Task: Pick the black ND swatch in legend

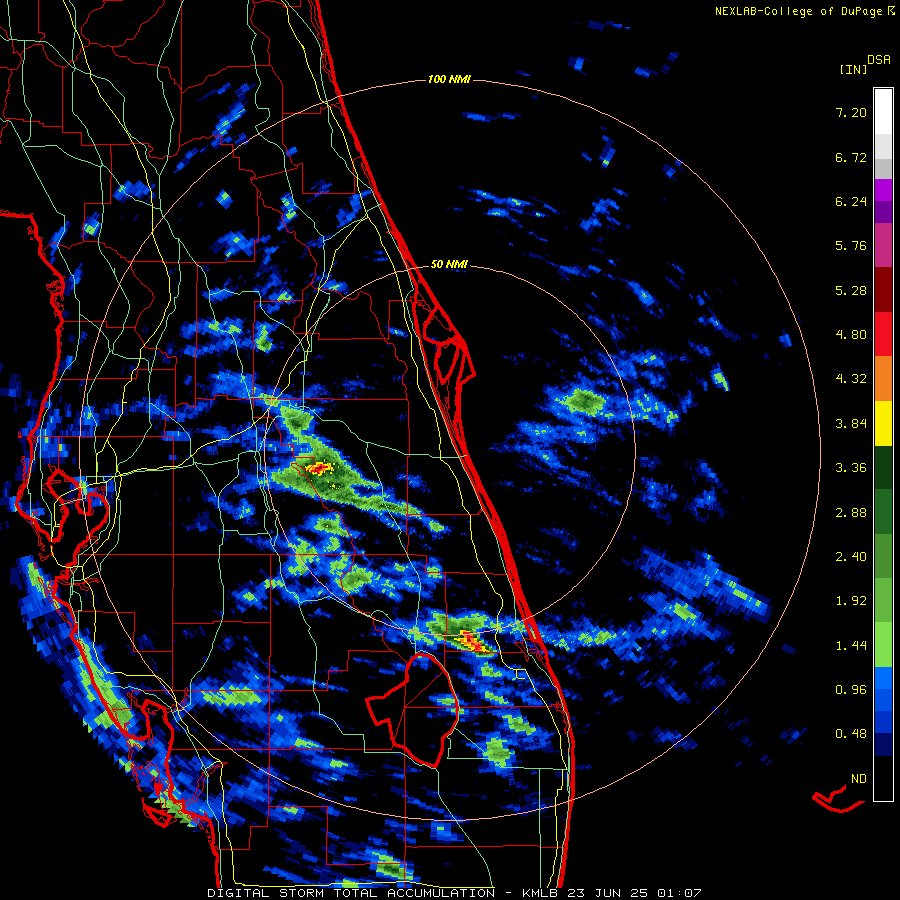Action: click(x=883, y=778)
